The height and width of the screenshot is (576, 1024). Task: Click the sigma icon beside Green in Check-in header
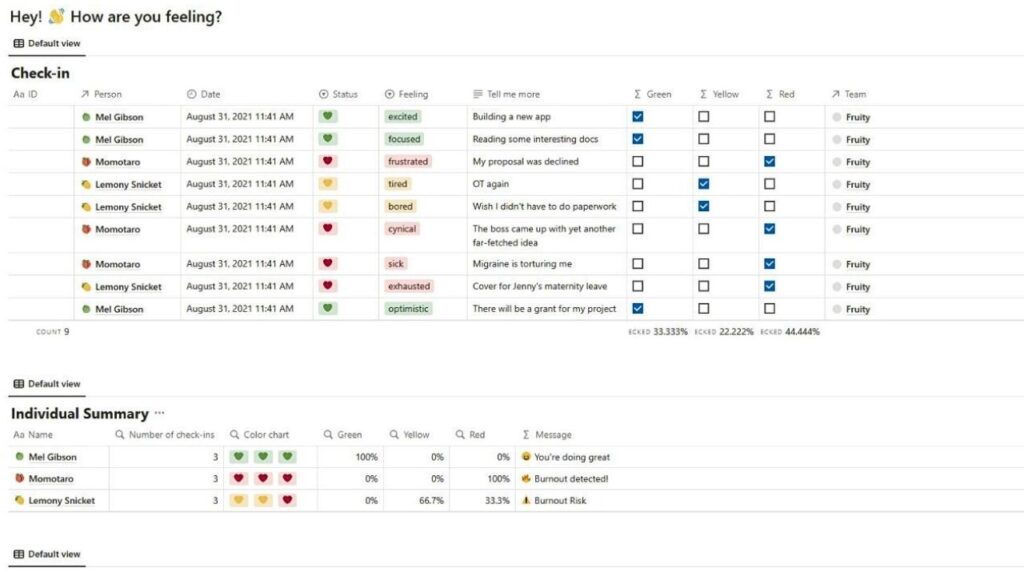click(637, 94)
